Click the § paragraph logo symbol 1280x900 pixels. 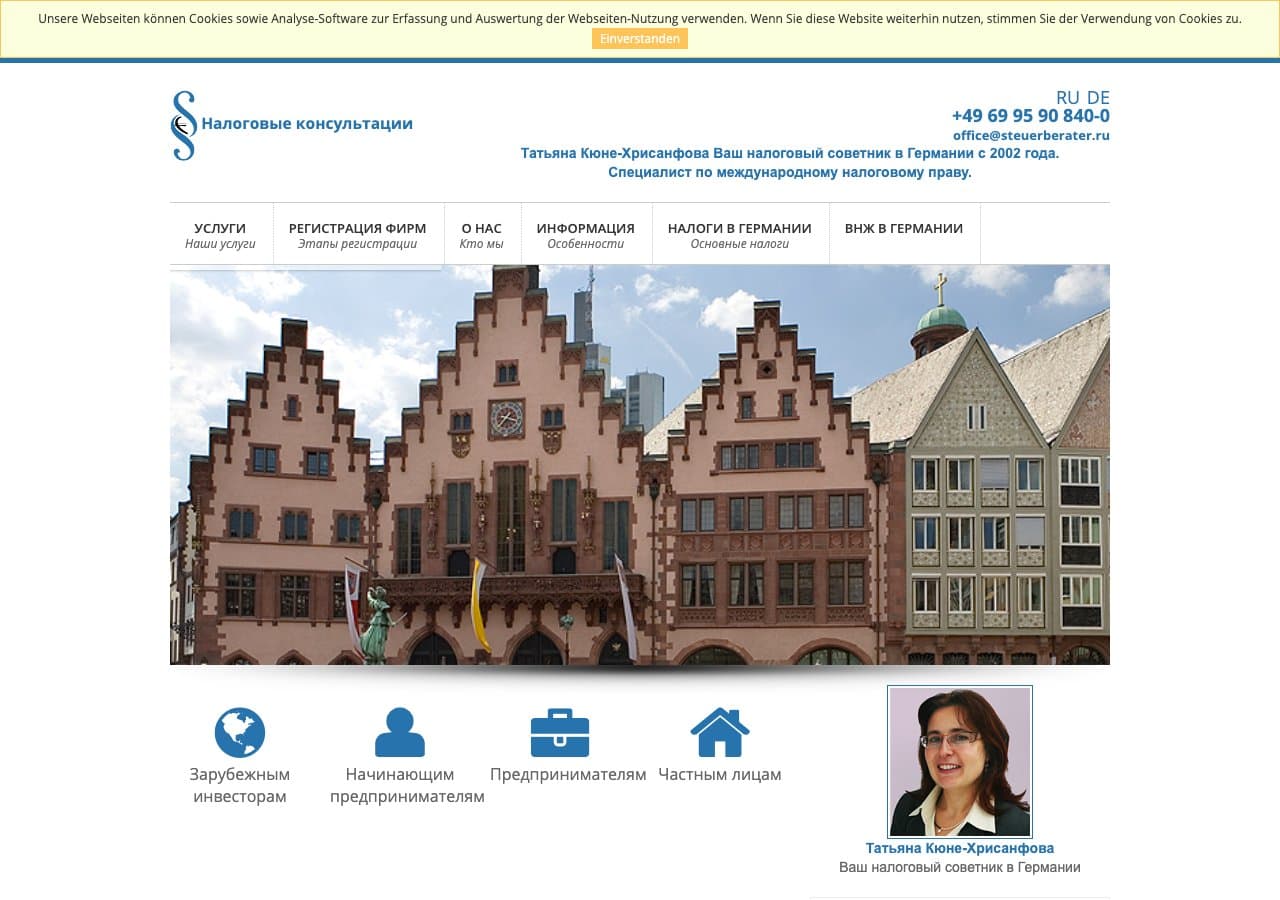point(183,124)
